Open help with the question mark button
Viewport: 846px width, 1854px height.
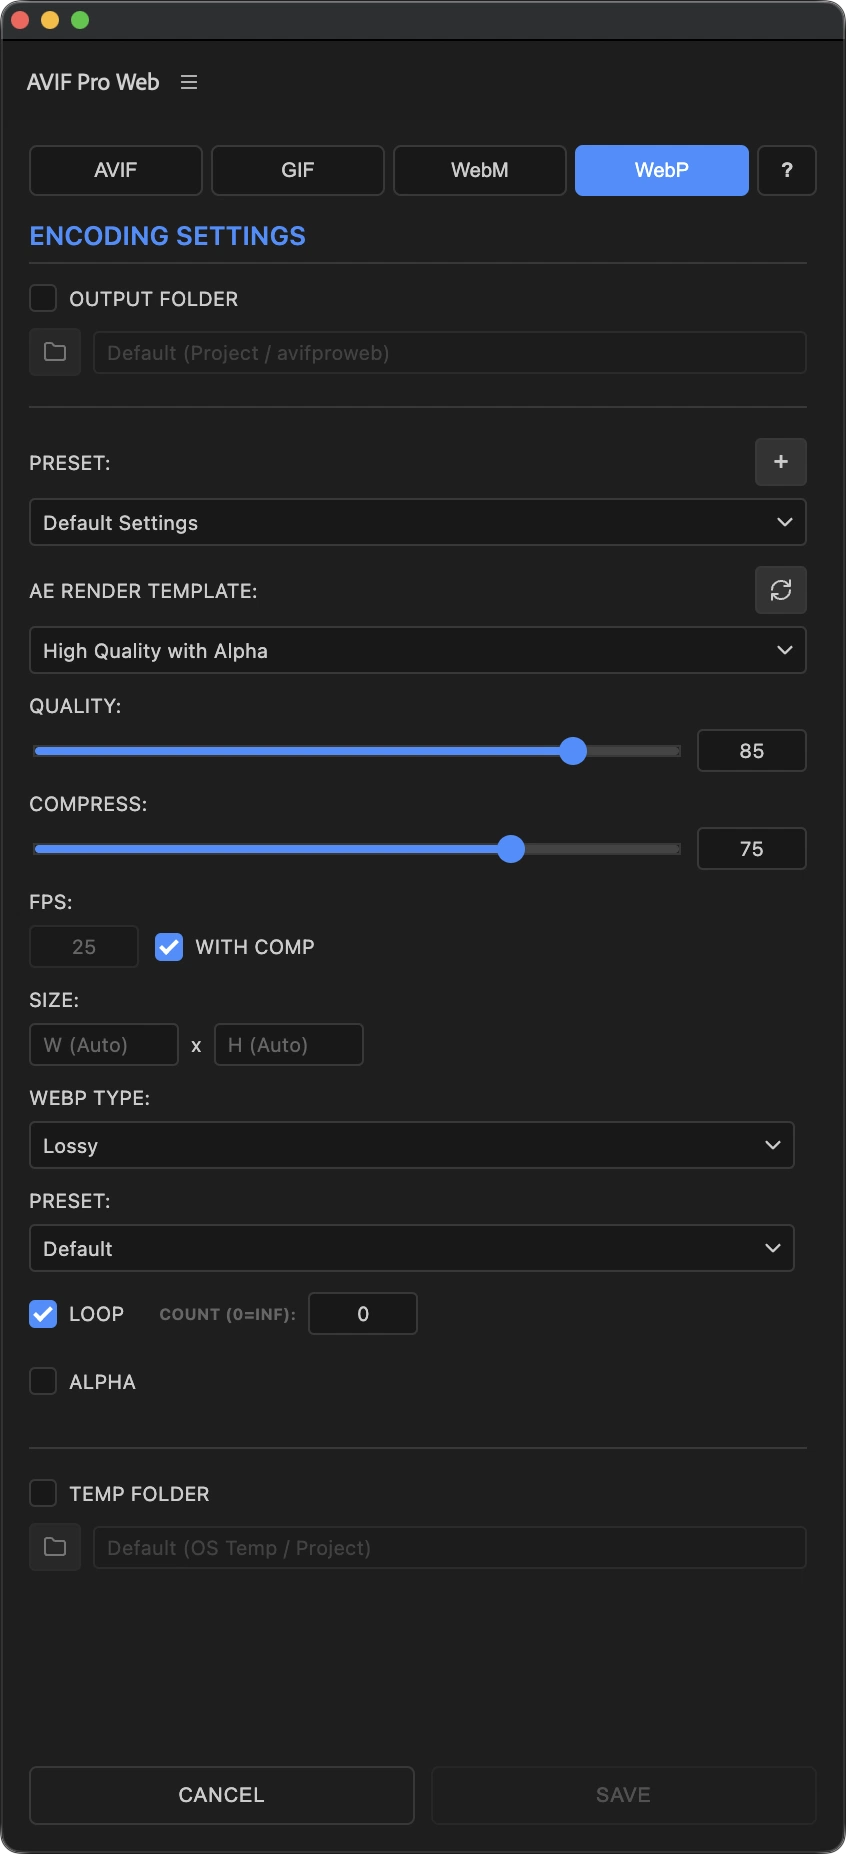coord(787,170)
